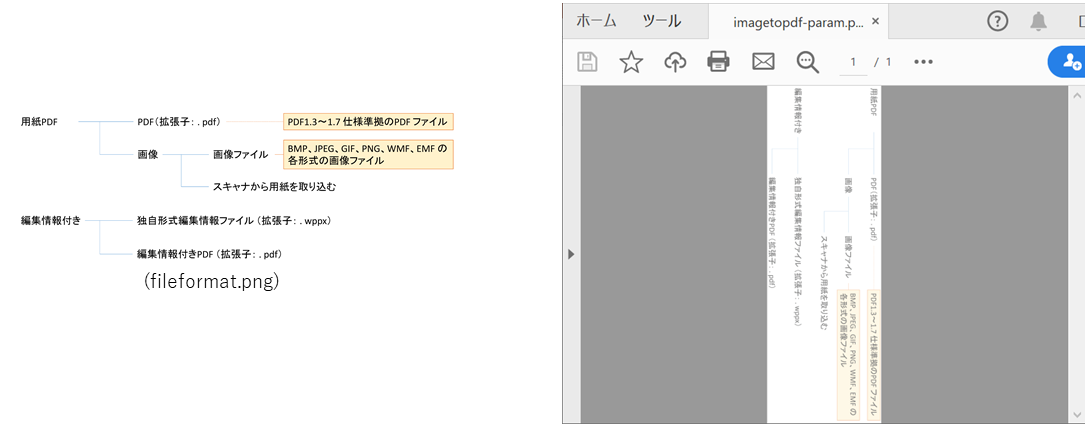Upload file with the cloud icon
Screen dimensions: 1090x427
tap(675, 62)
